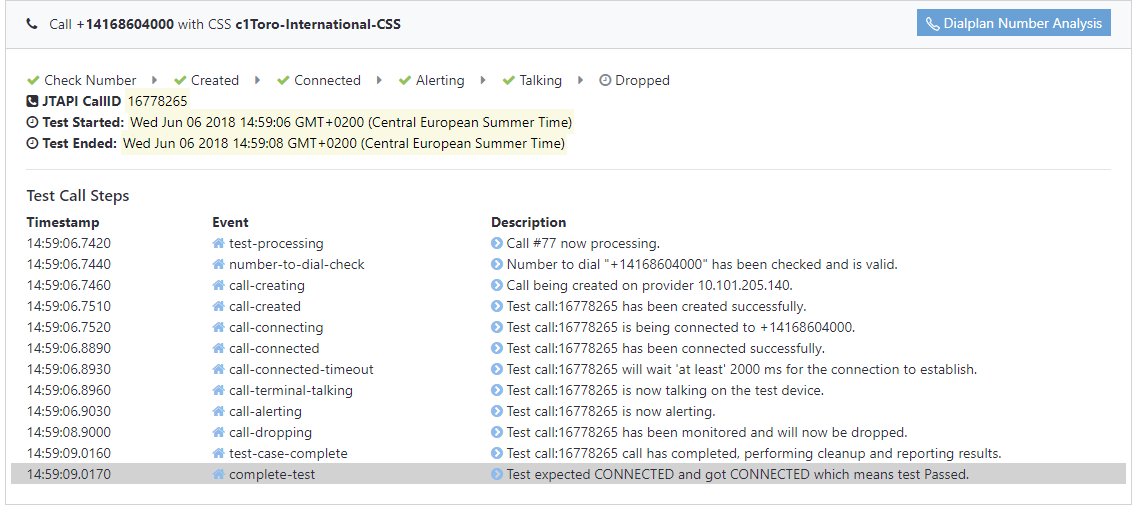This screenshot has width=1139, height=517.
Task: Click the clock icon next to Test Started
Action: (32, 122)
